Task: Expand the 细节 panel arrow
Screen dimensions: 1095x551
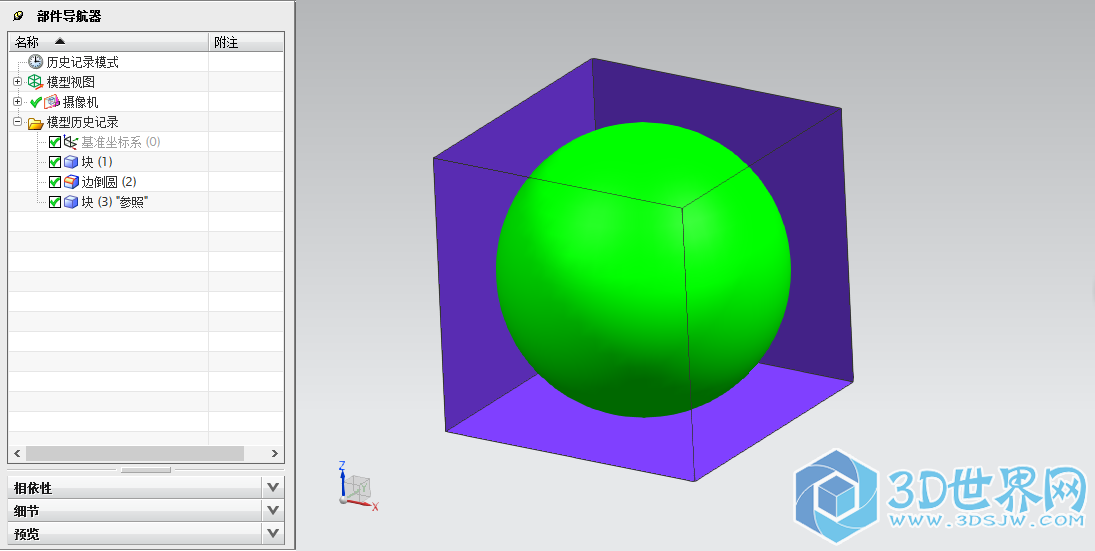Action: [x=273, y=510]
